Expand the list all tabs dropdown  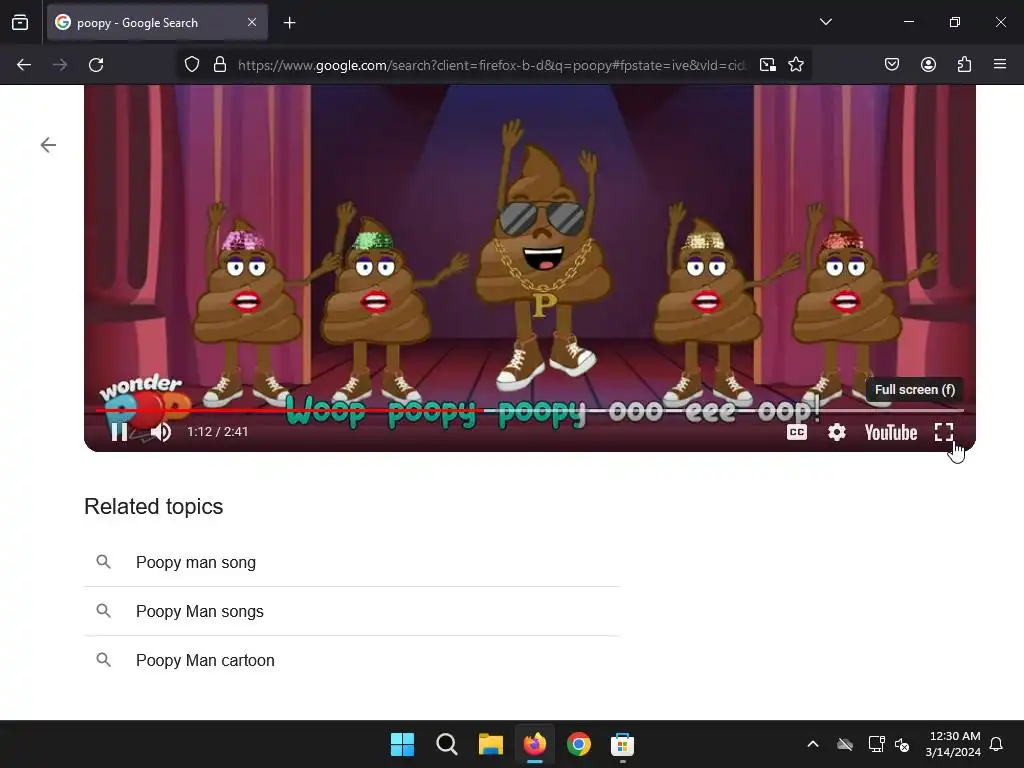pyautogui.click(x=826, y=22)
